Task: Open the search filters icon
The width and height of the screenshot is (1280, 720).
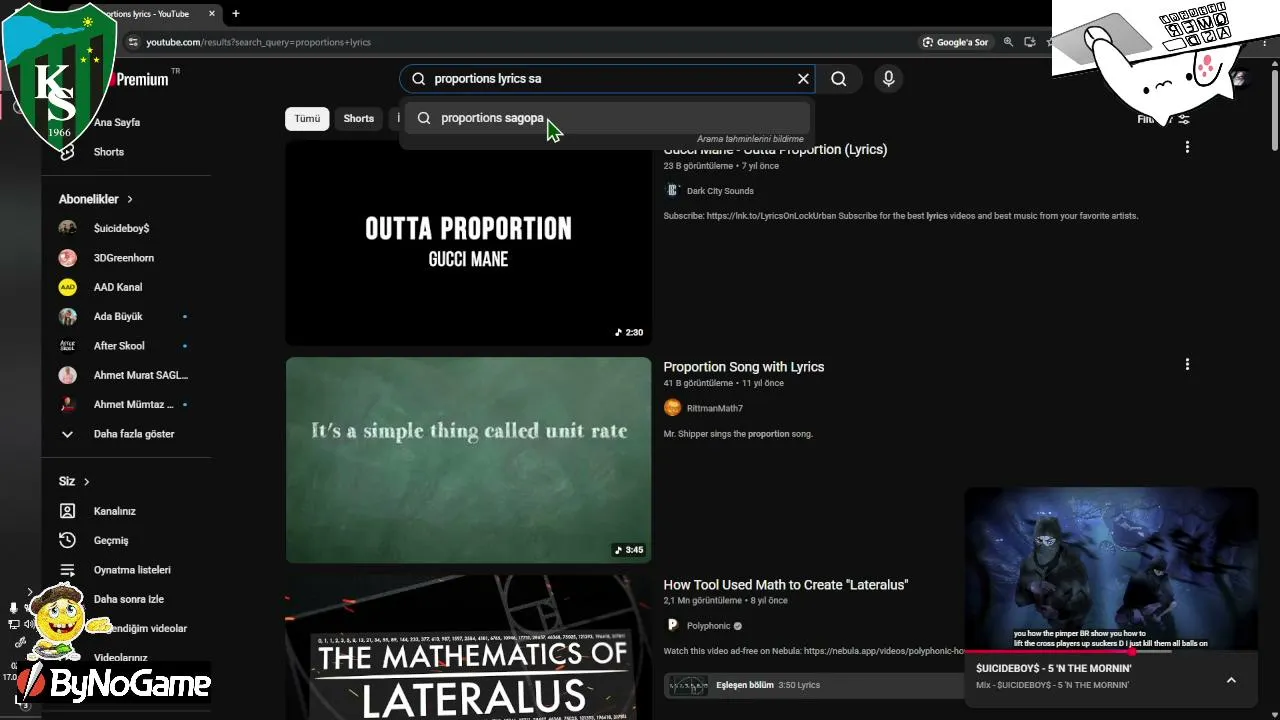Action: click(x=1184, y=119)
